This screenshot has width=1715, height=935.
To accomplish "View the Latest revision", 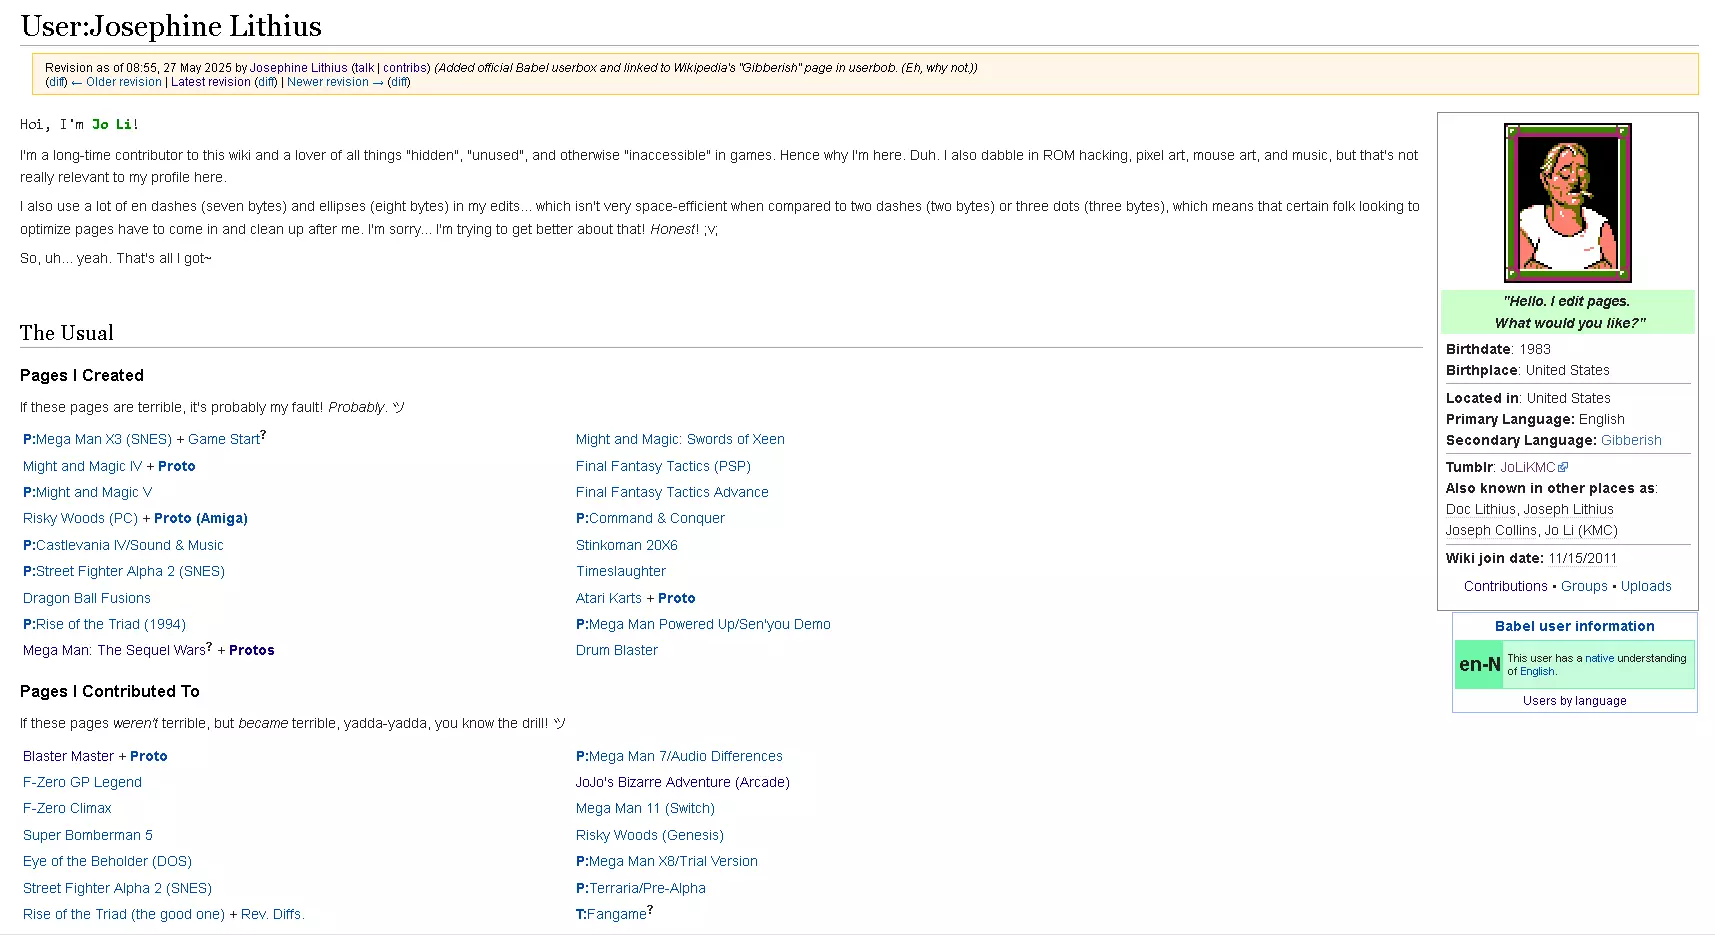I will pyautogui.click(x=211, y=82).
